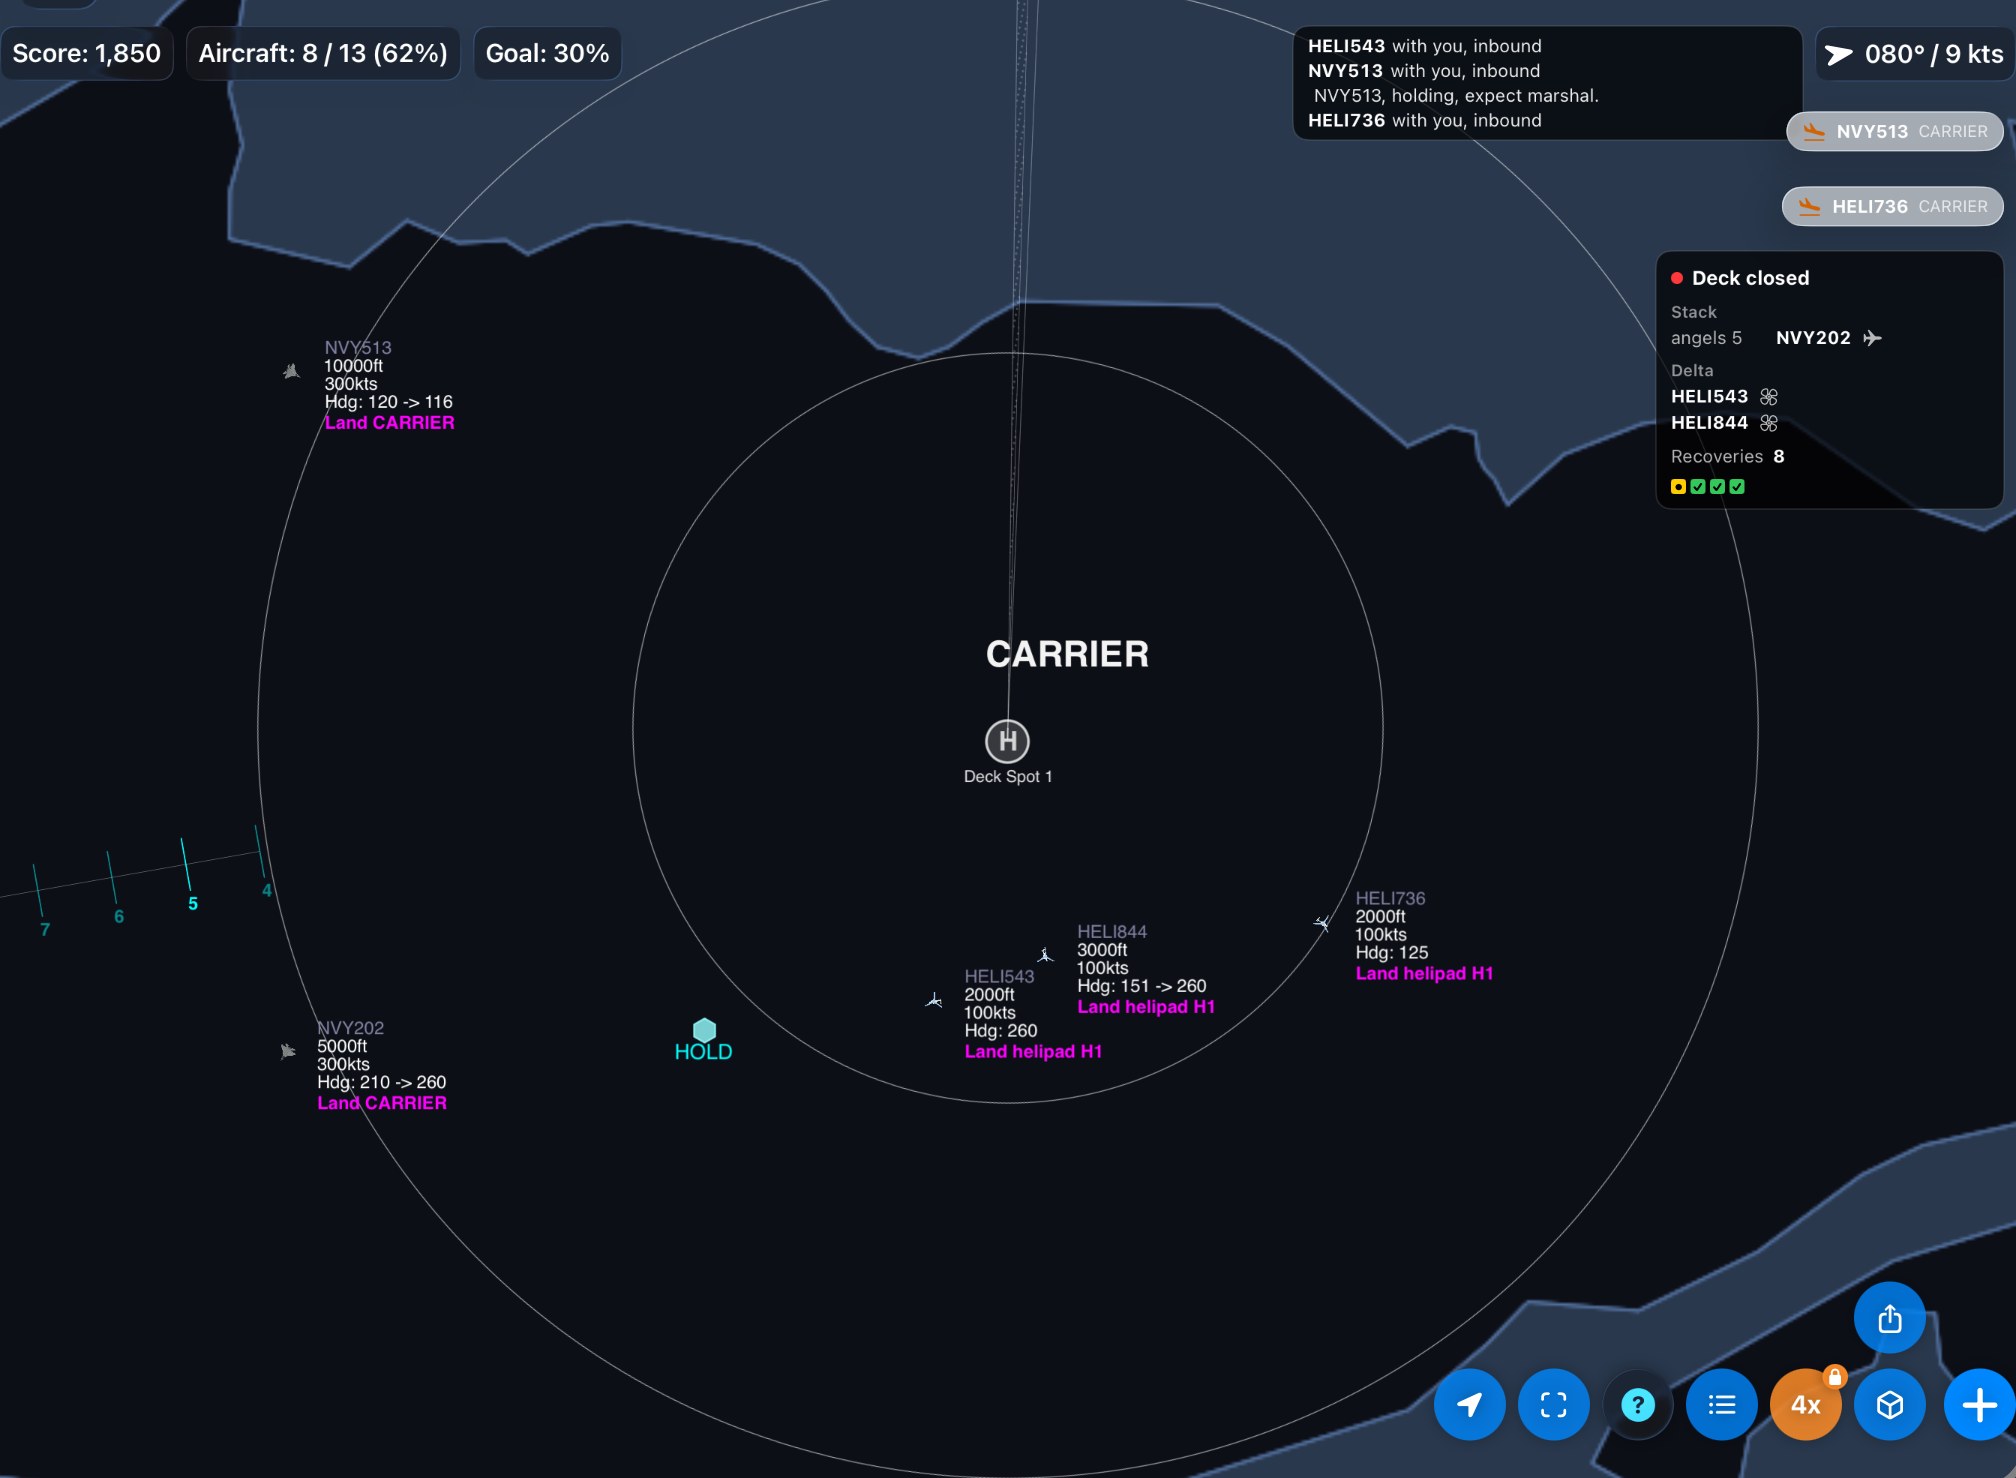Select the NVY513 jet aircraft icon
The image size is (2016, 1478).
coord(291,371)
